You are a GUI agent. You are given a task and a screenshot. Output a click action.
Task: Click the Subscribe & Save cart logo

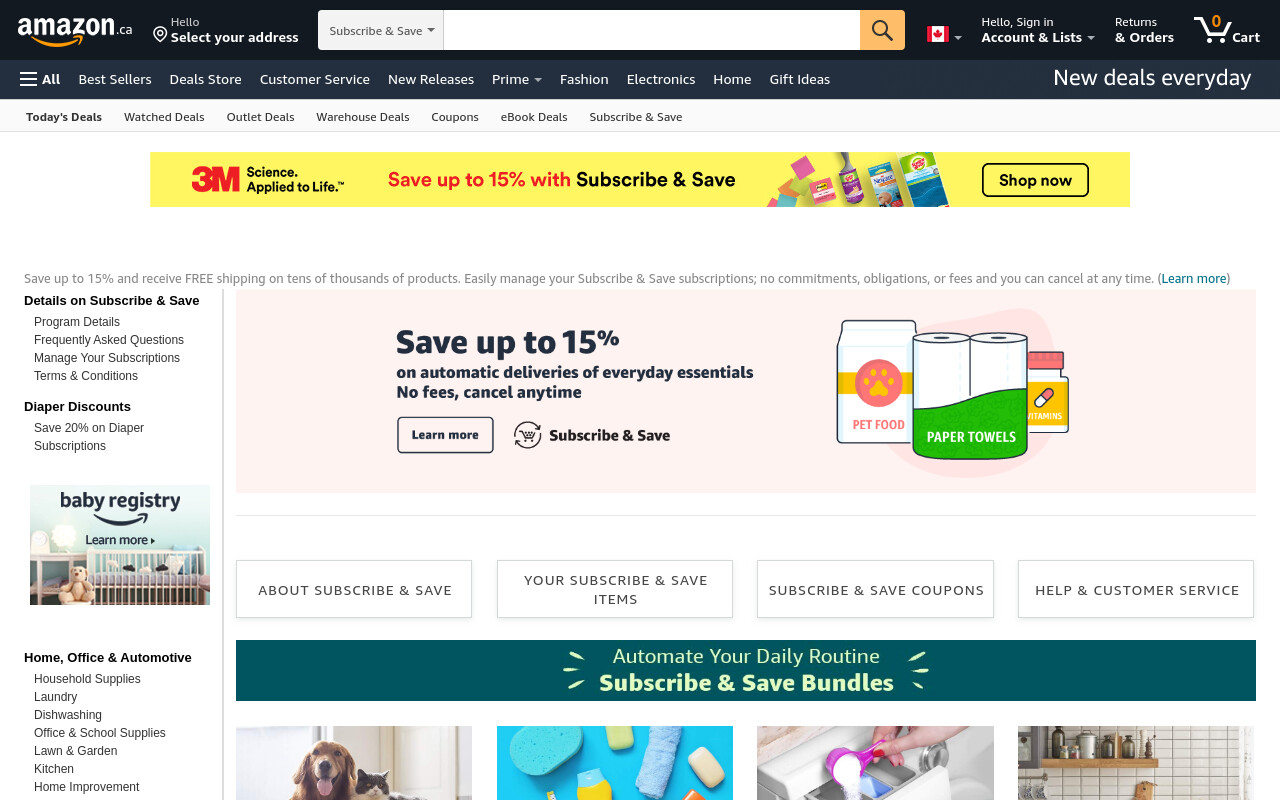[592, 435]
